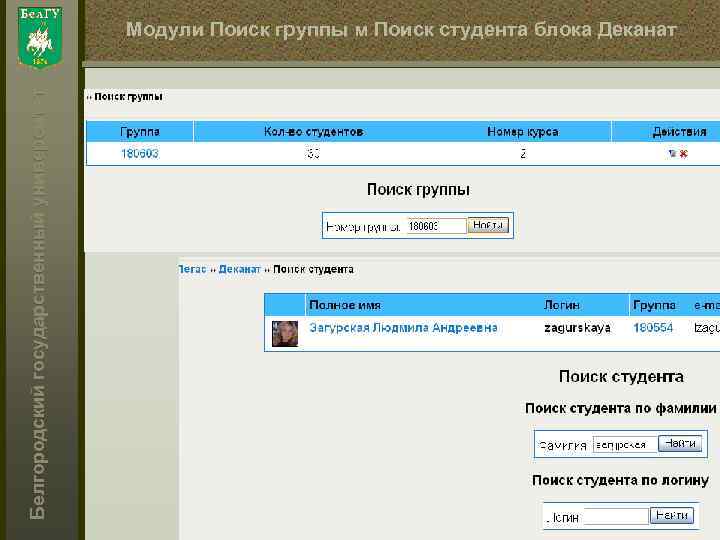Click the slide title about Деканат modules

tap(401, 29)
